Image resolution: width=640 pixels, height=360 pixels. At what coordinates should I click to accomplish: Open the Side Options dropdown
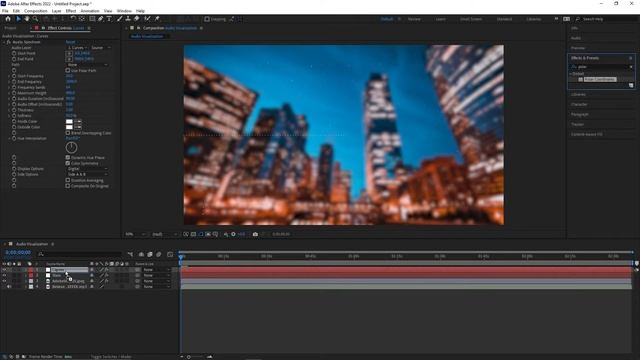click(87, 174)
